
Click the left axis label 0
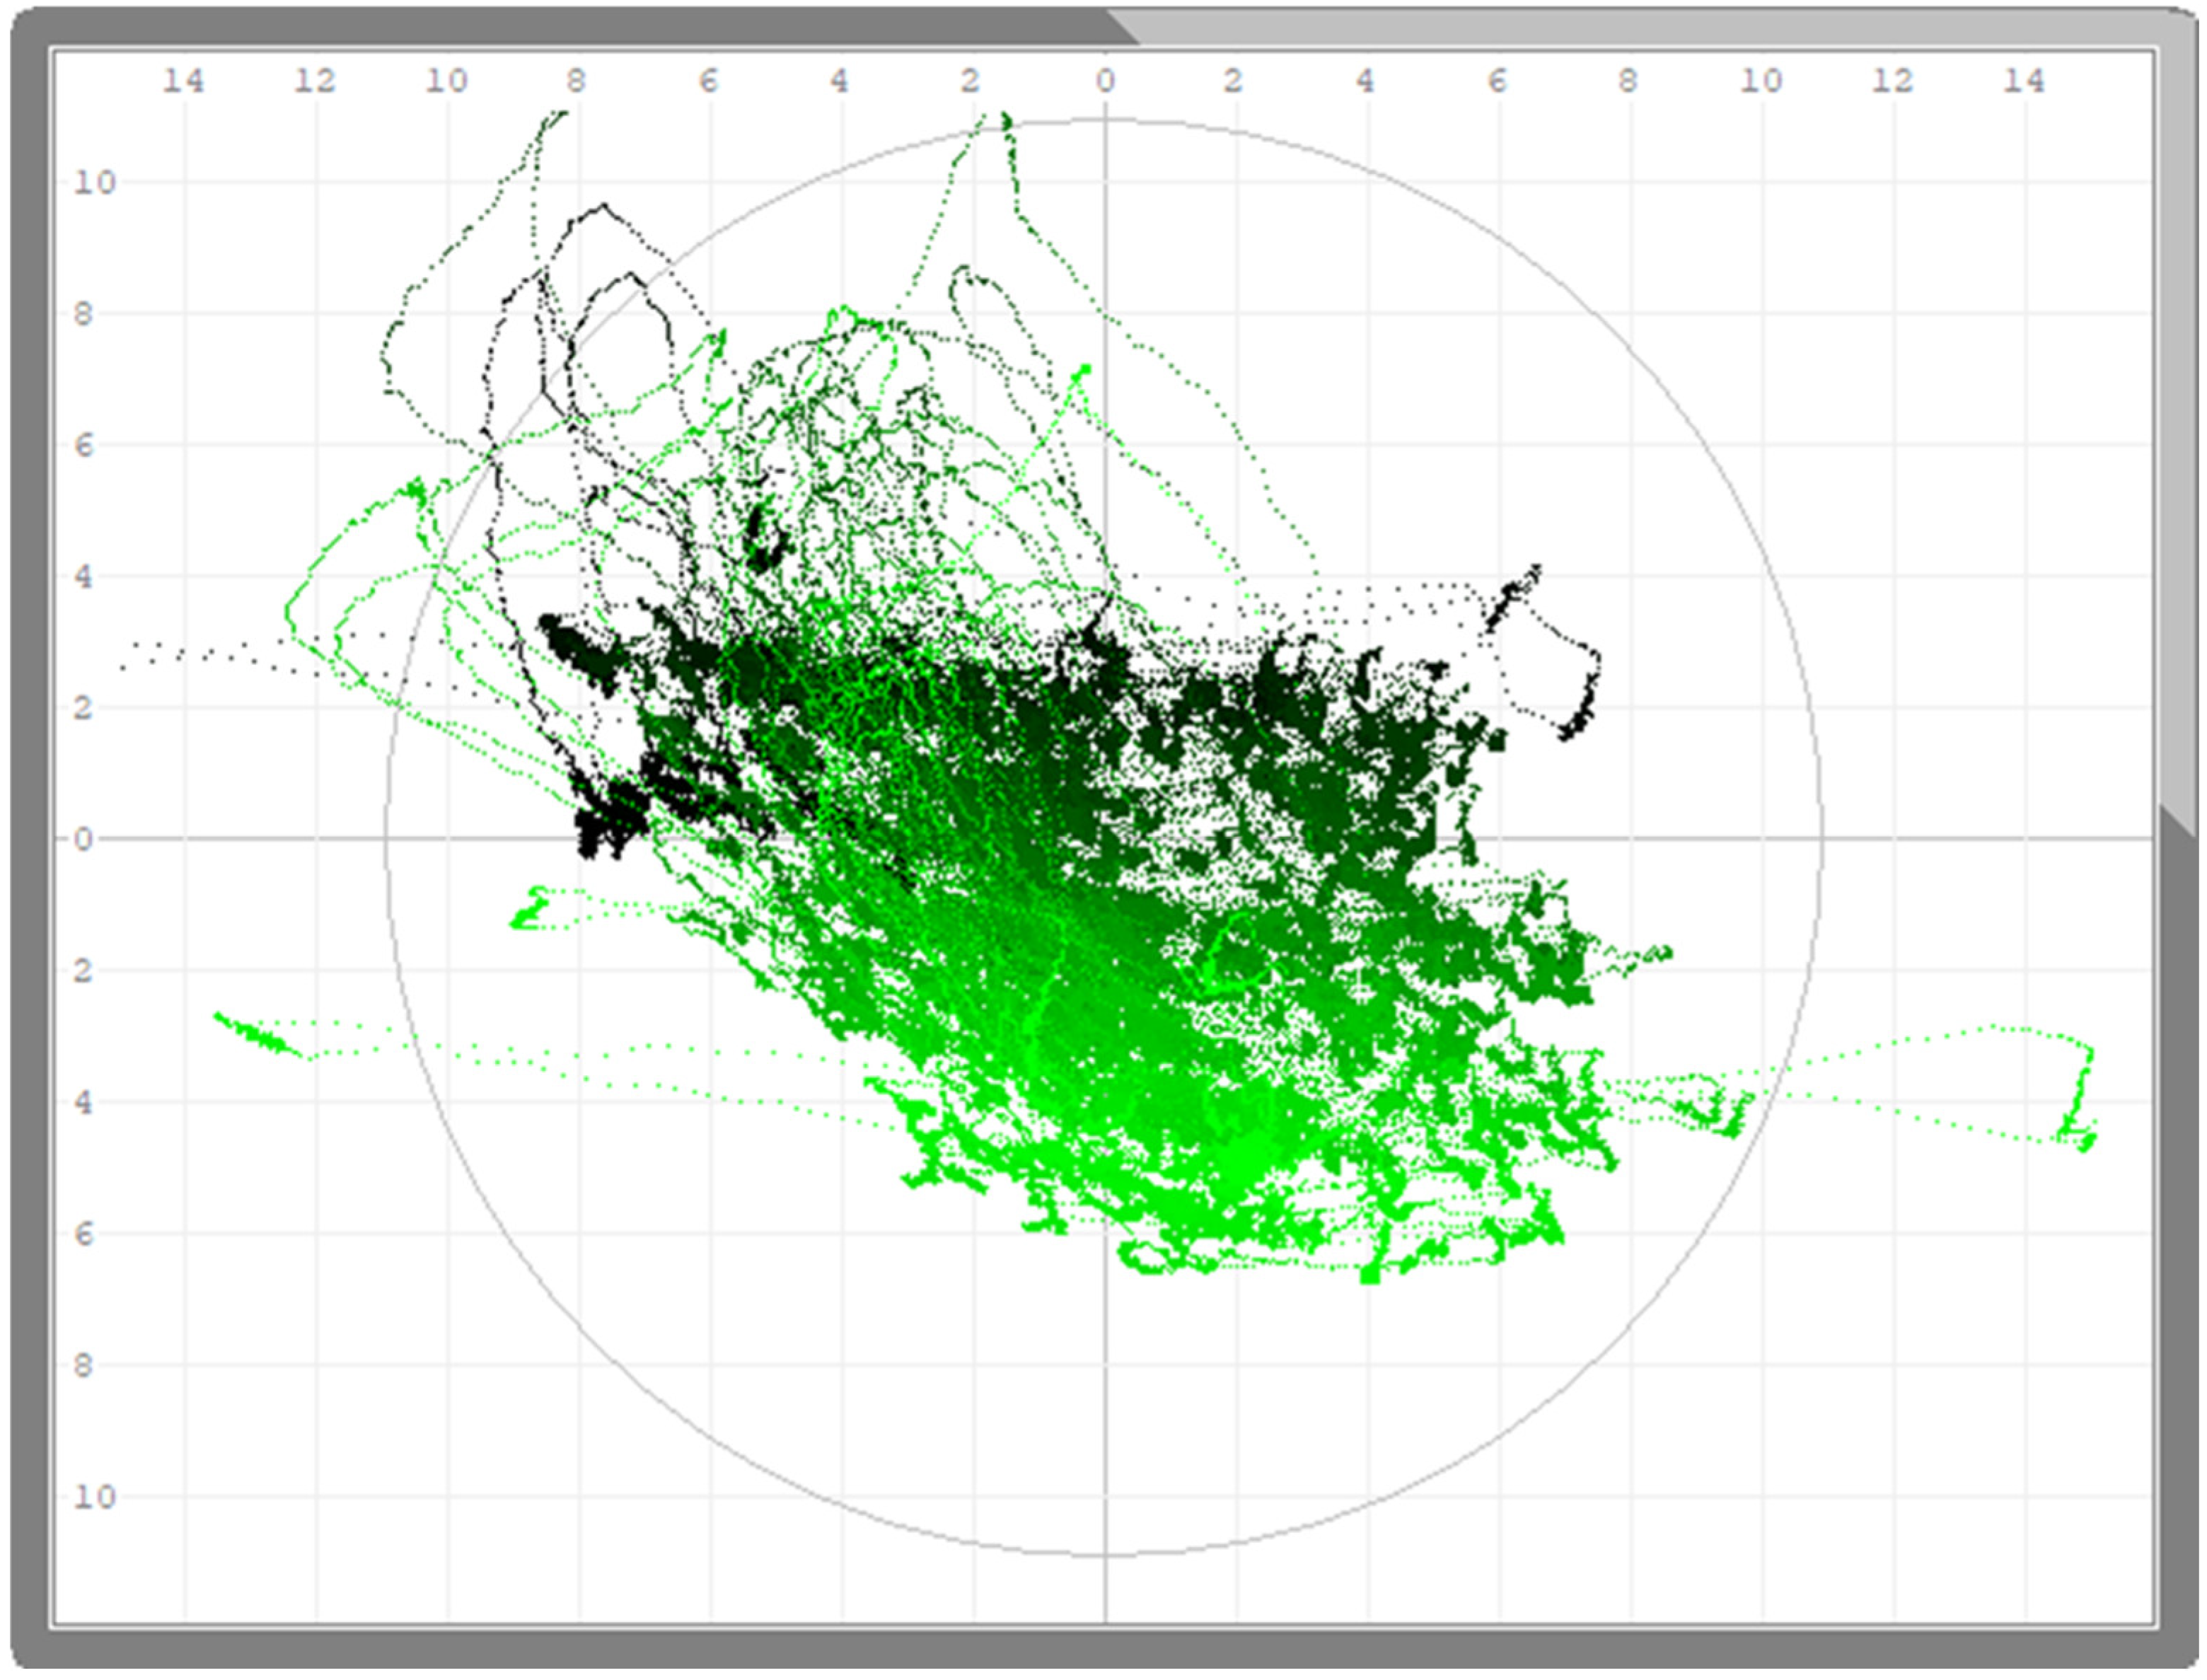83,839
